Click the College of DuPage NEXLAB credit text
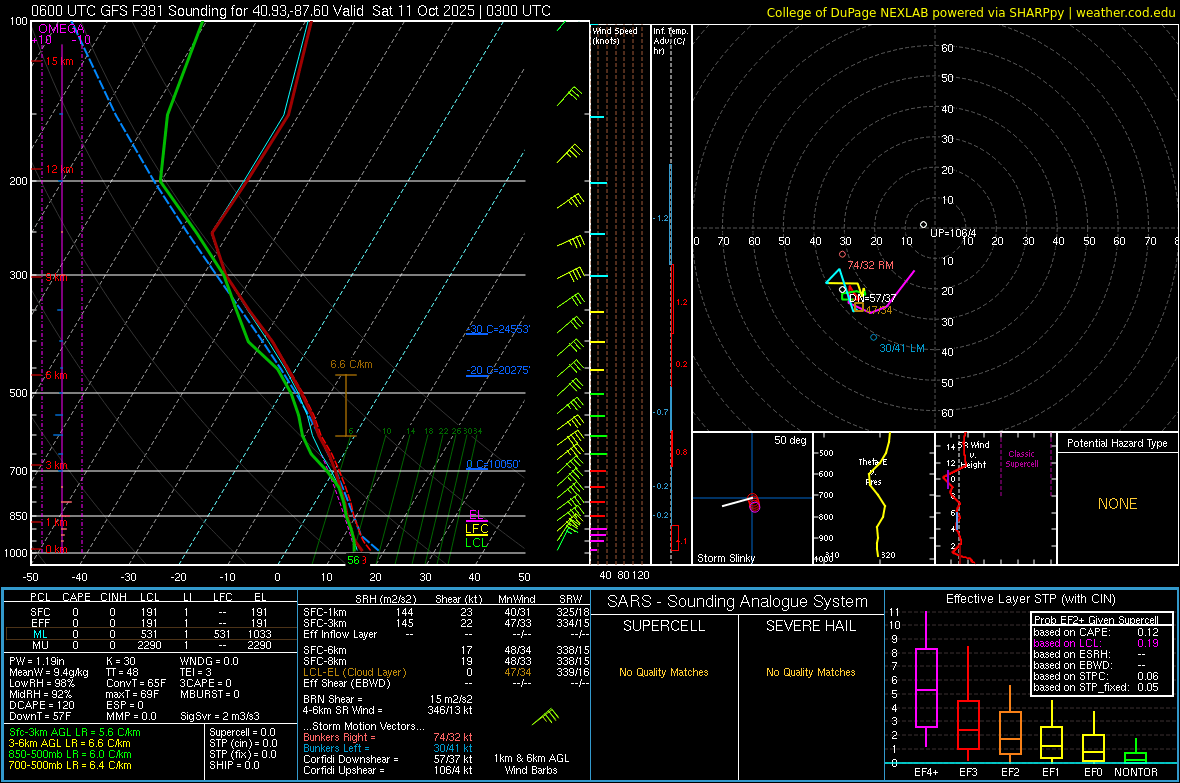Image resolution: width=1180 pixels, height=783 pixels. 971,12
